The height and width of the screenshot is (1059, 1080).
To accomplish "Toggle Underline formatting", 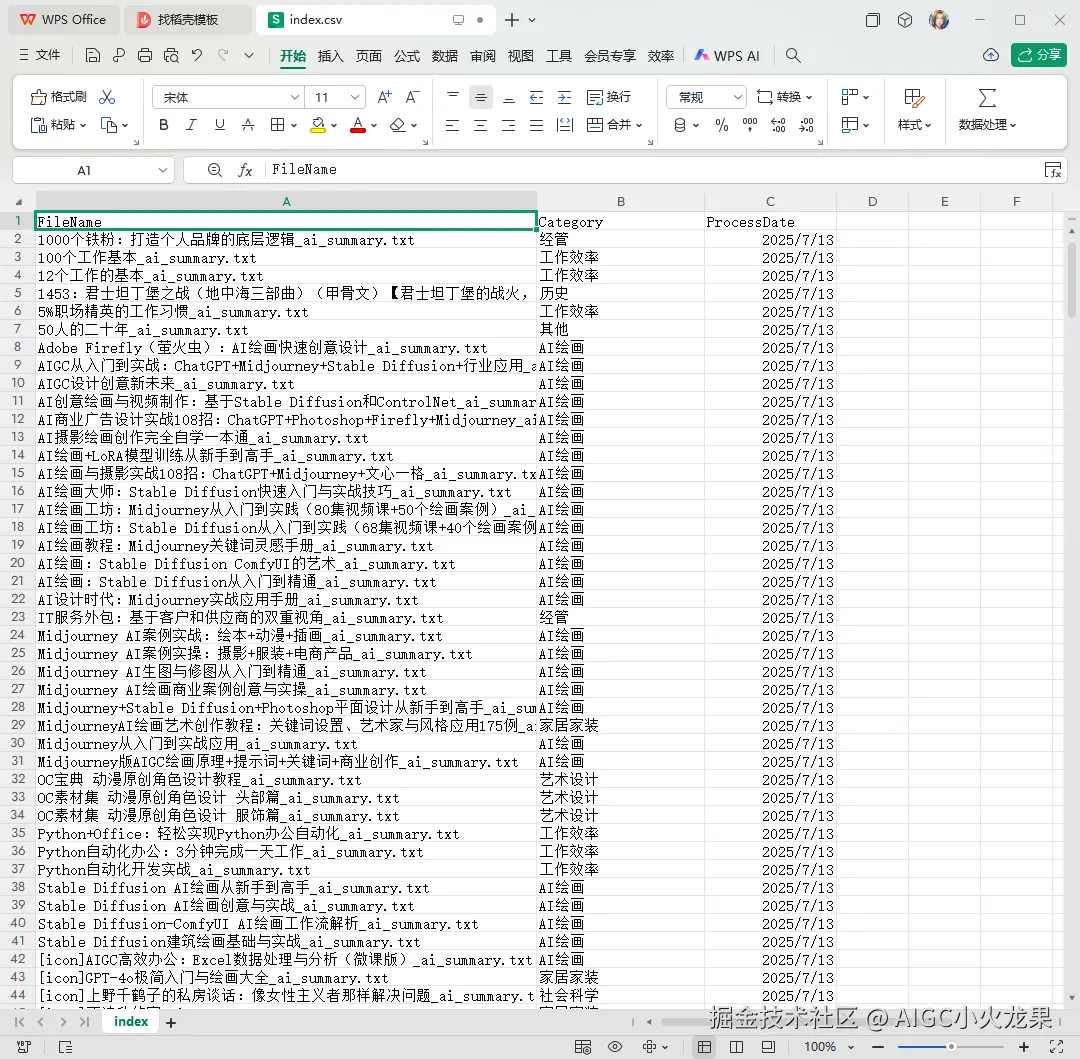I will 220,125.
